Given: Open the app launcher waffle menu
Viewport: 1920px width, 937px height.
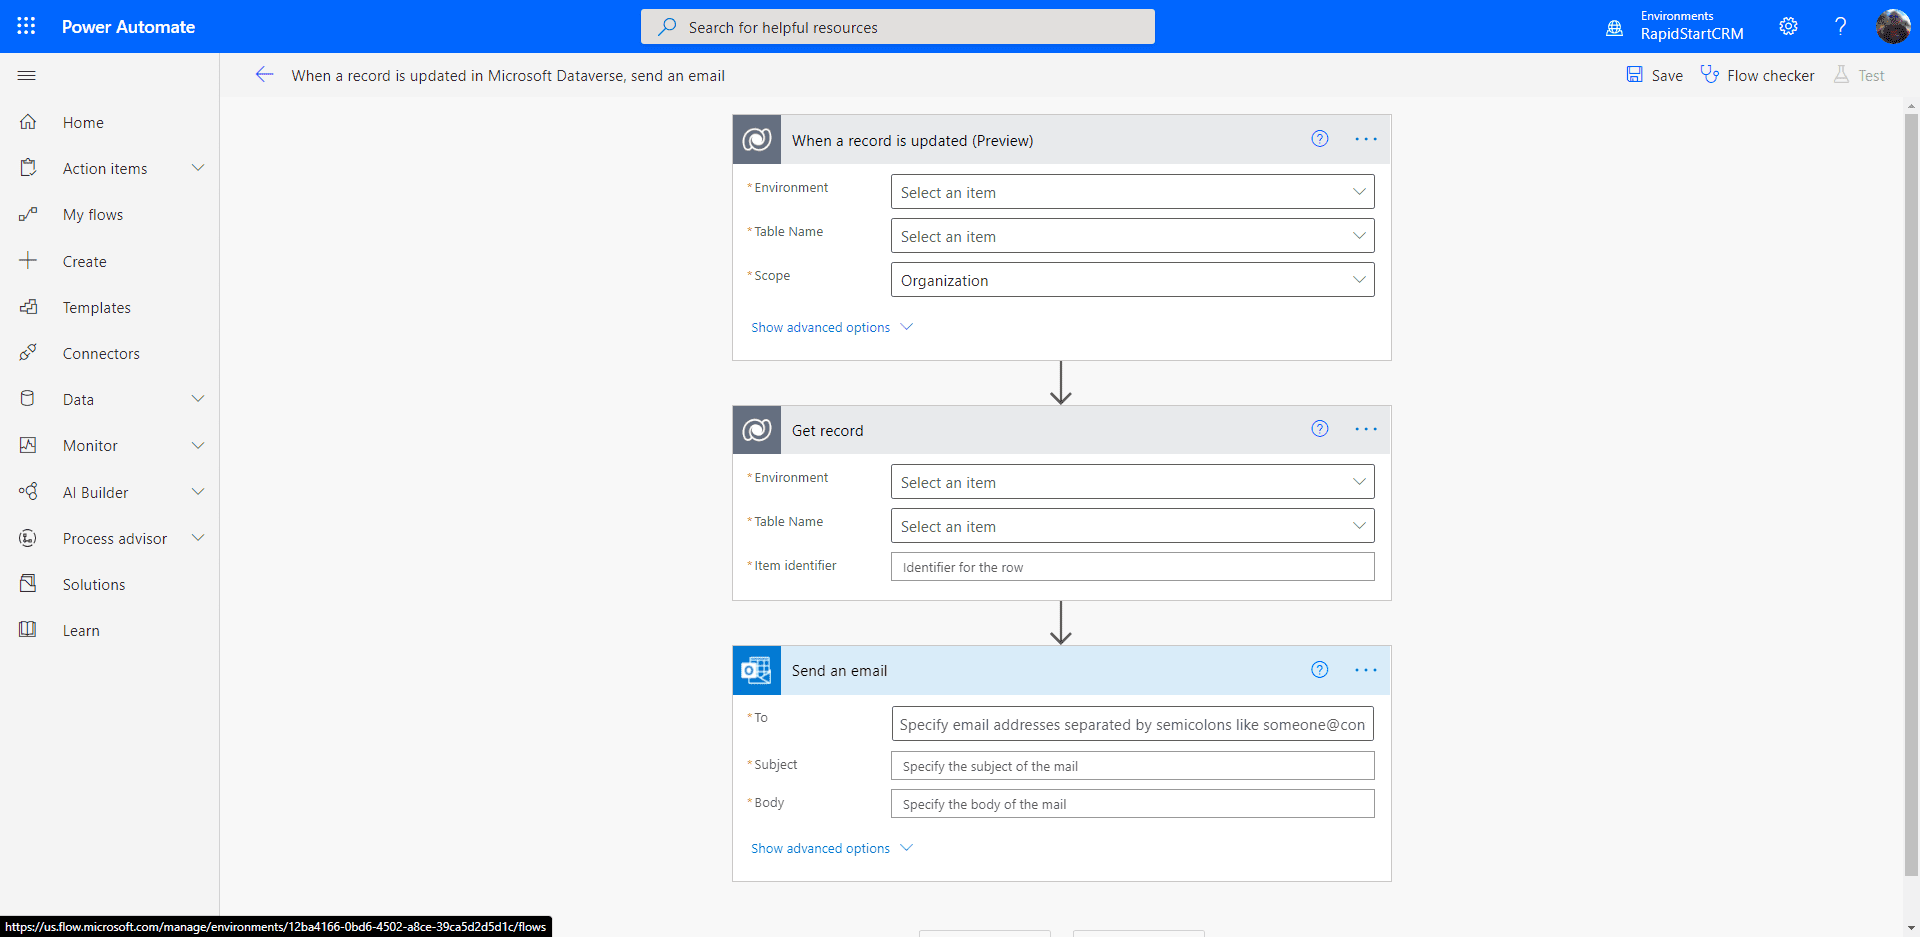Looking at the screenshot, I should (x=26, y=26).
